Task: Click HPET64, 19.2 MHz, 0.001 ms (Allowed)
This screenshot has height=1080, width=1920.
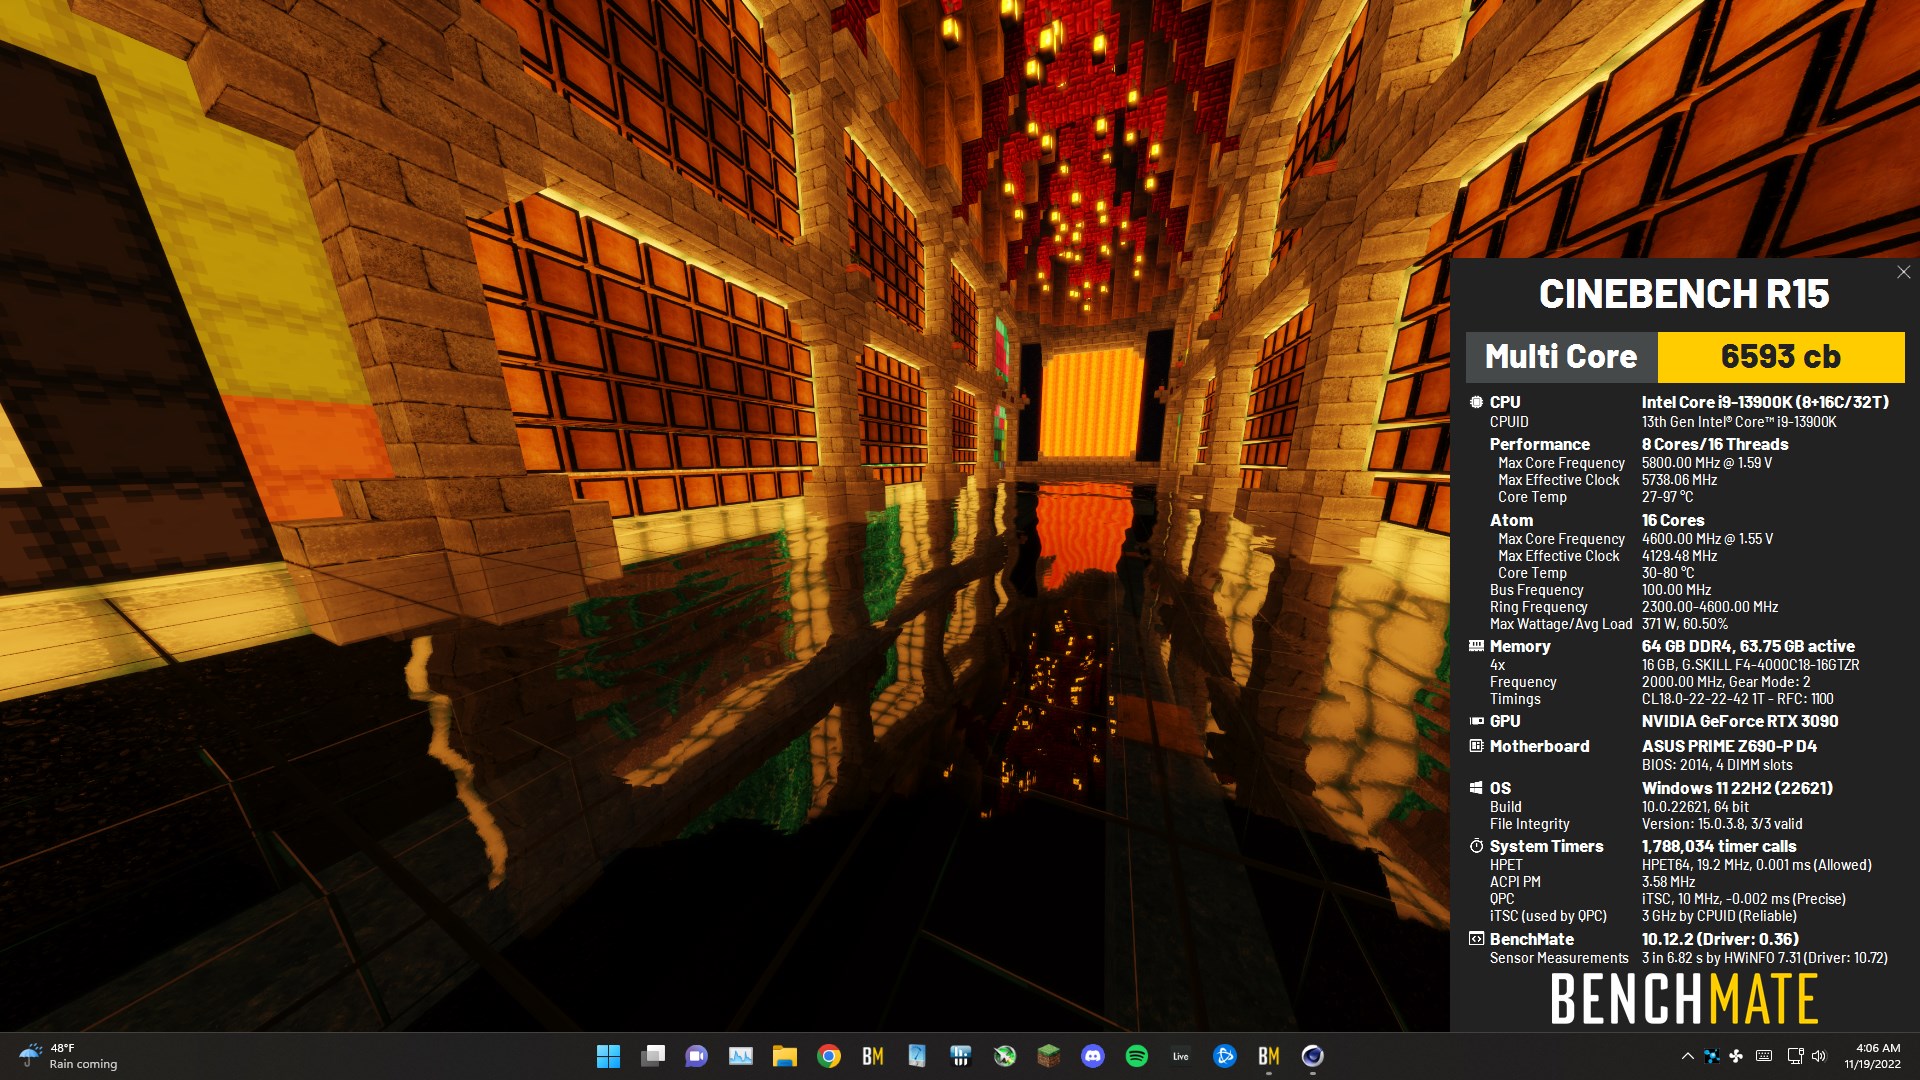Action: point(1756,865)
